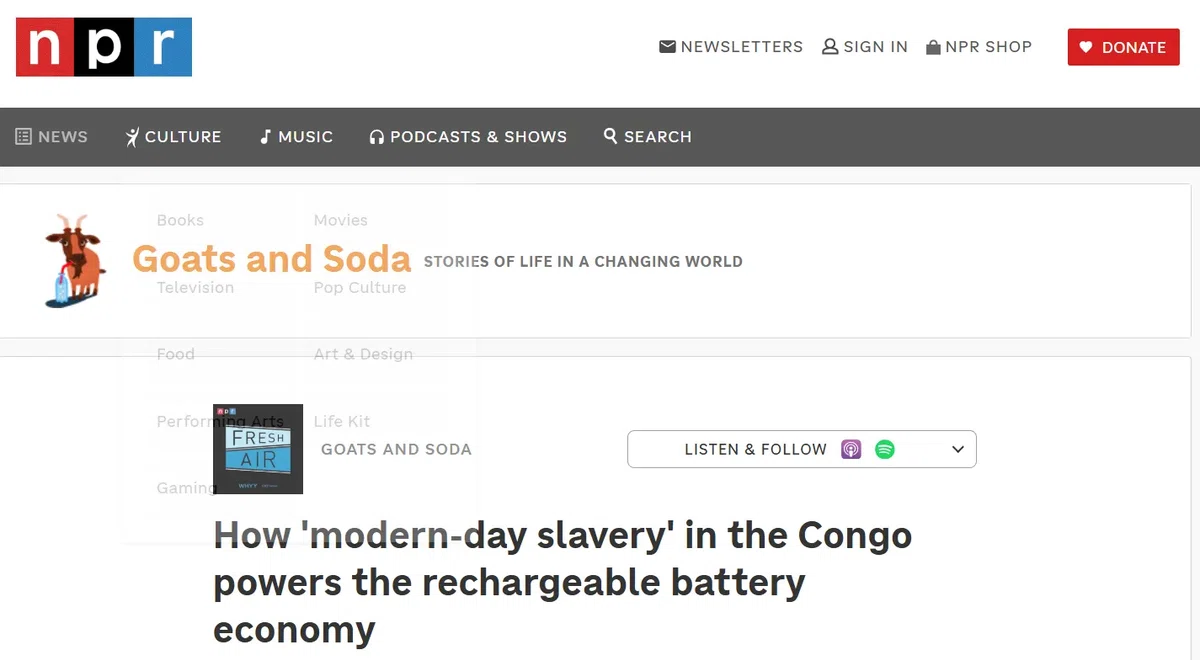Open Newsletters via envelope icon

[667, 47]
